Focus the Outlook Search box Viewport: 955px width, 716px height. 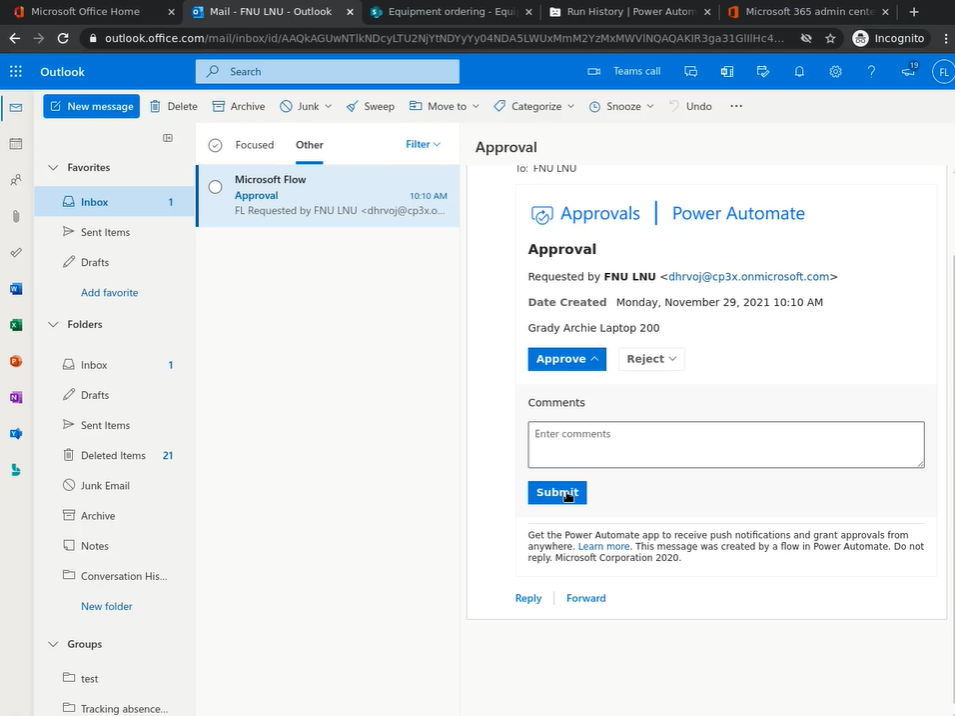pyautogui.click(x=327, y=71)
